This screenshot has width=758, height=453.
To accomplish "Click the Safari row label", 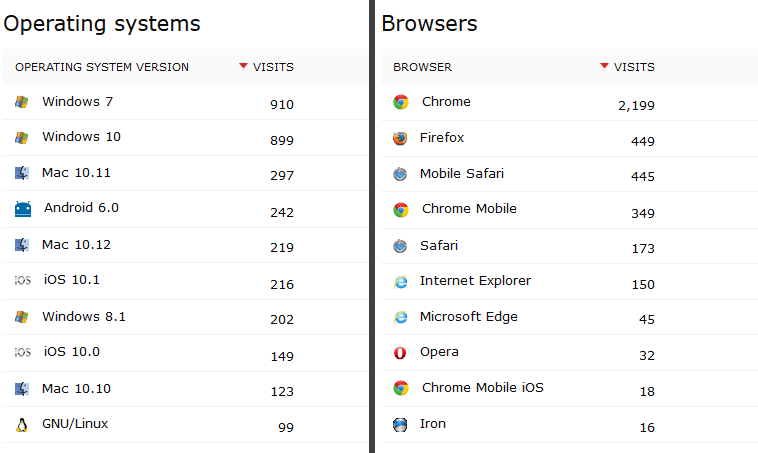I will pos(439,245).
